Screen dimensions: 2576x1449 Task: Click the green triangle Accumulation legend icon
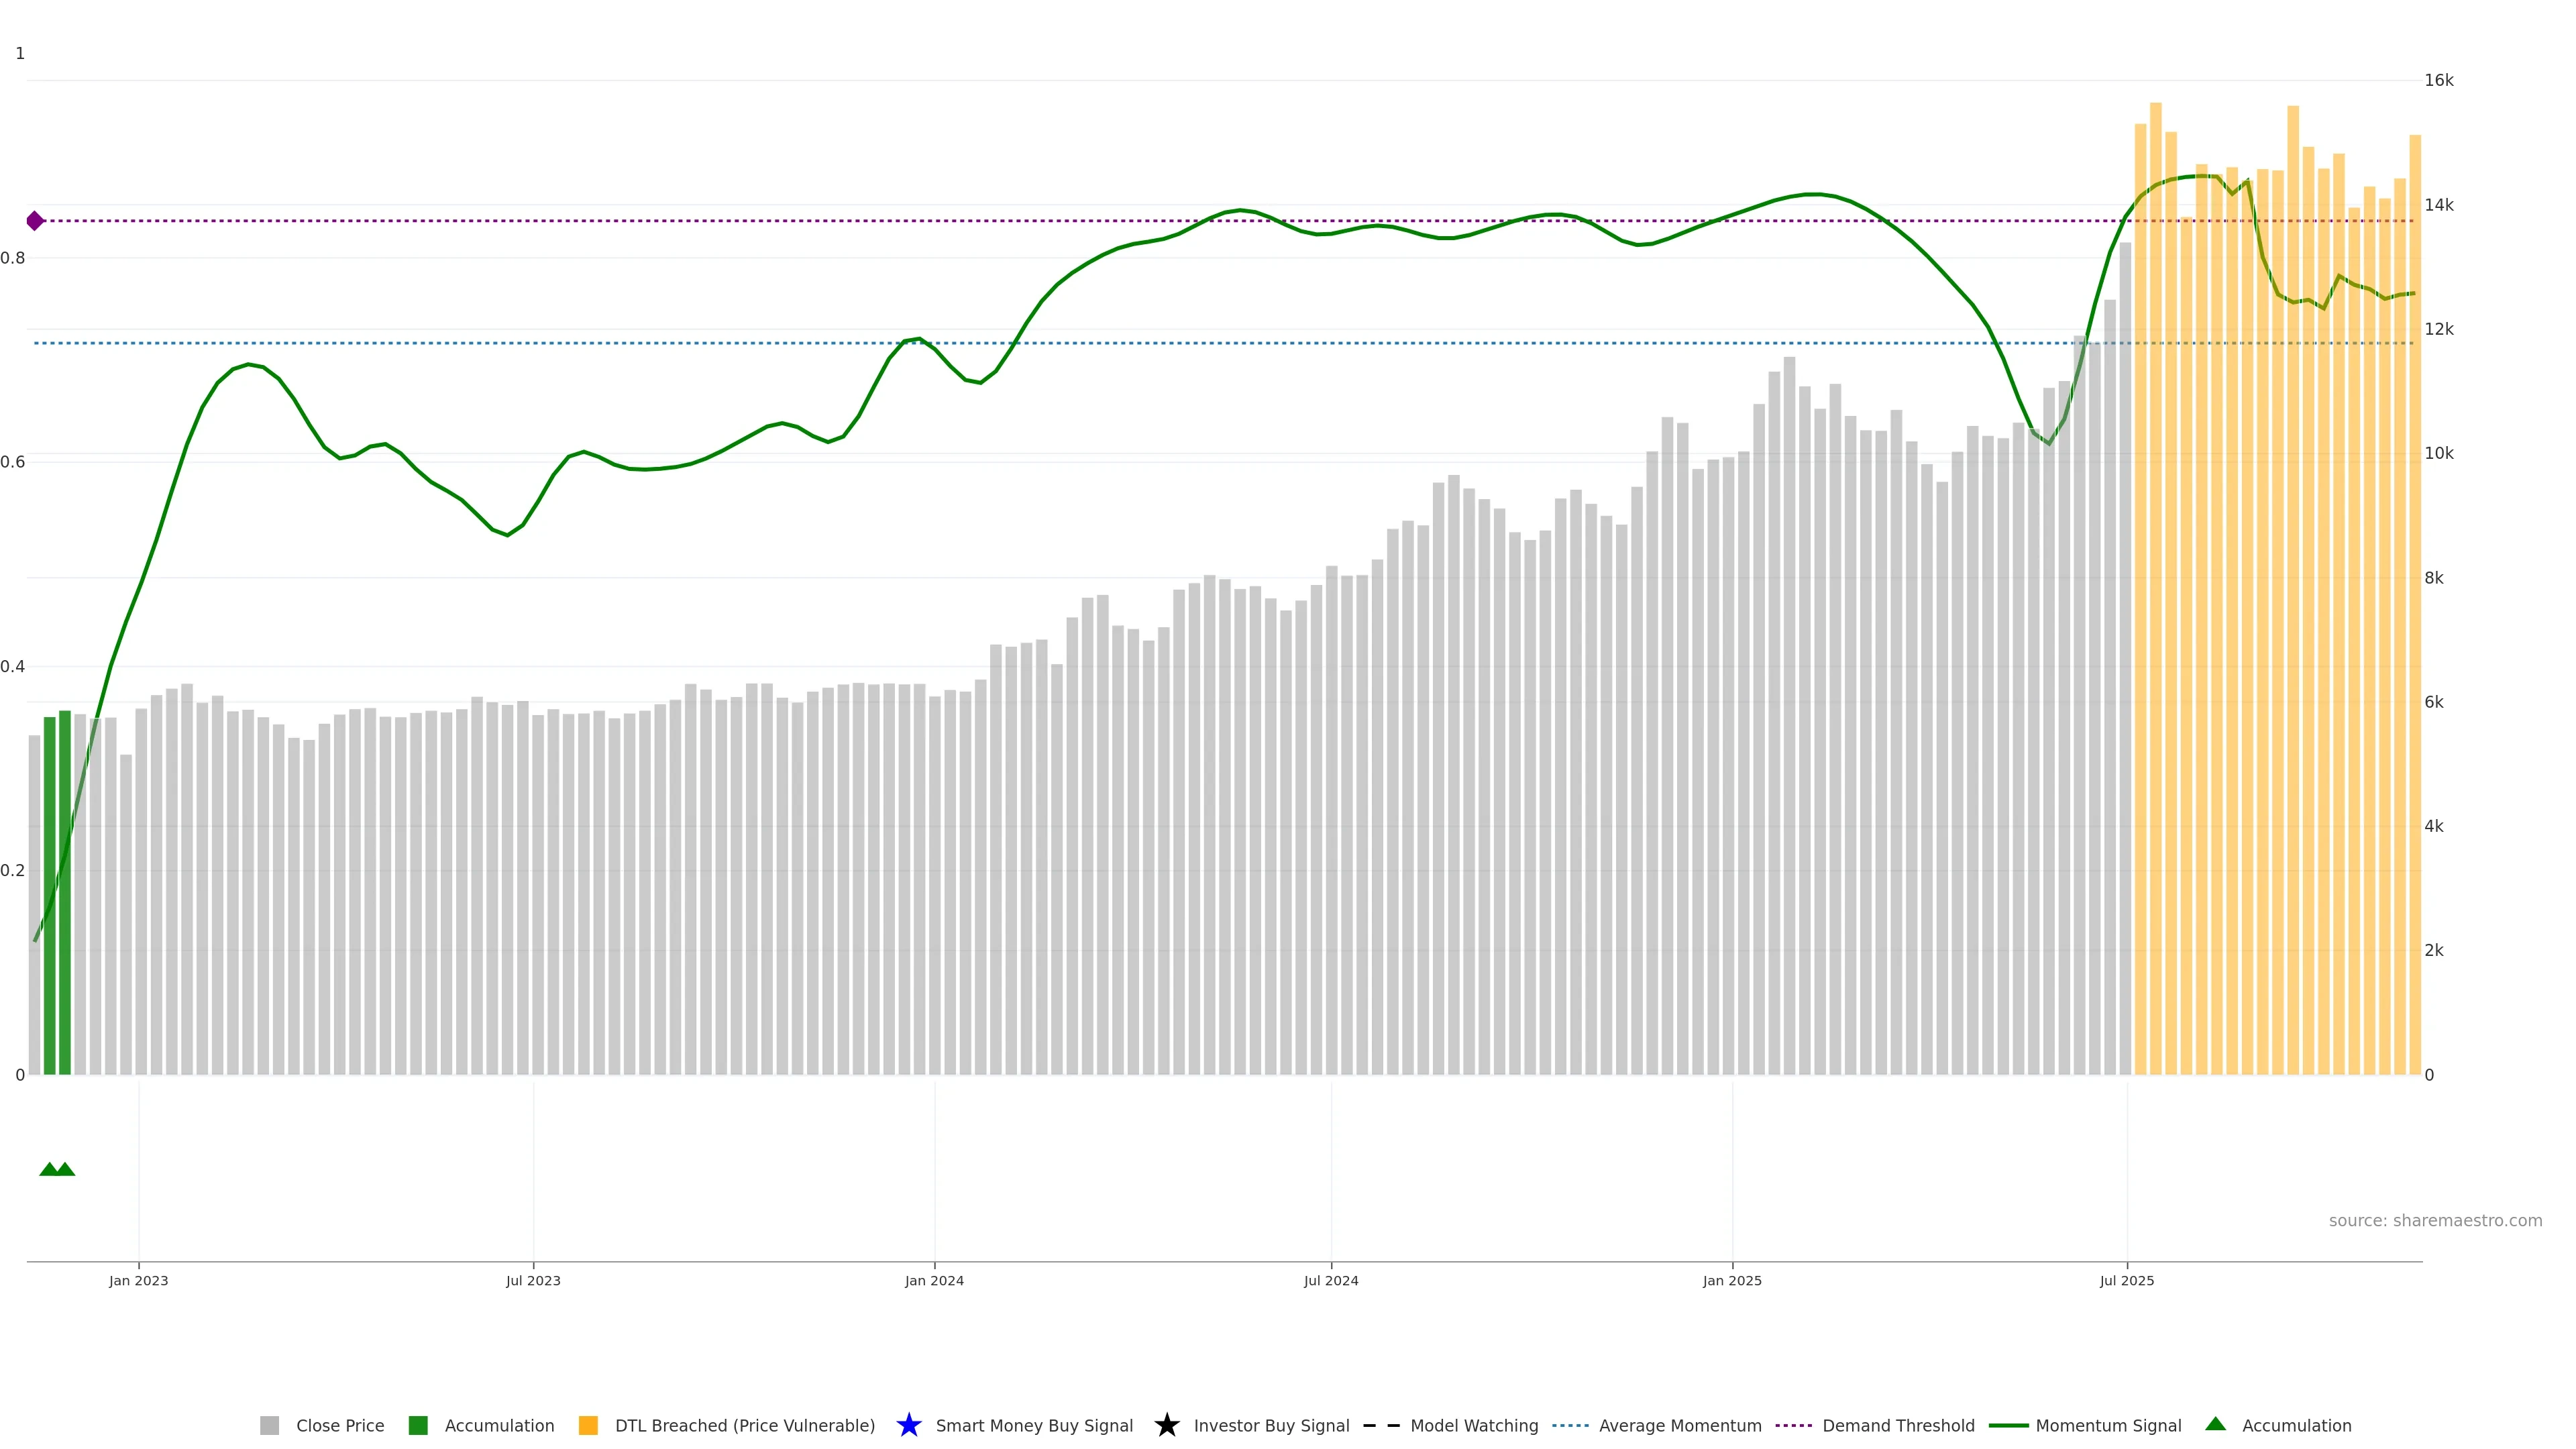pos(2215,1424)
